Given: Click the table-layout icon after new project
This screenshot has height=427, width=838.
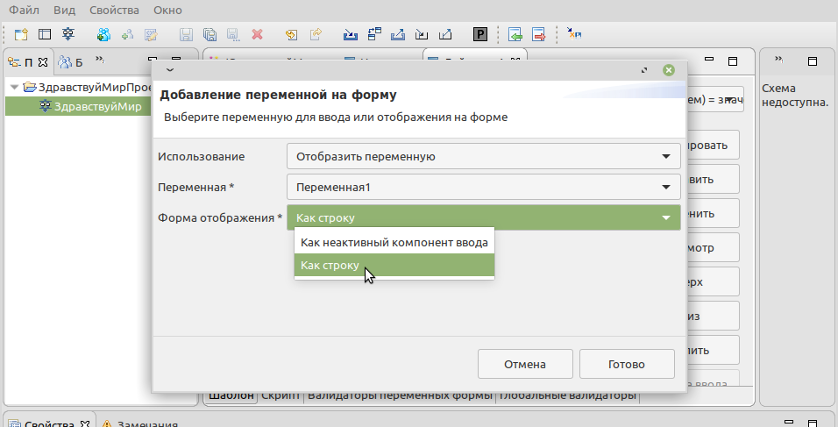Looking at the screenshot, I should point(44,35).
